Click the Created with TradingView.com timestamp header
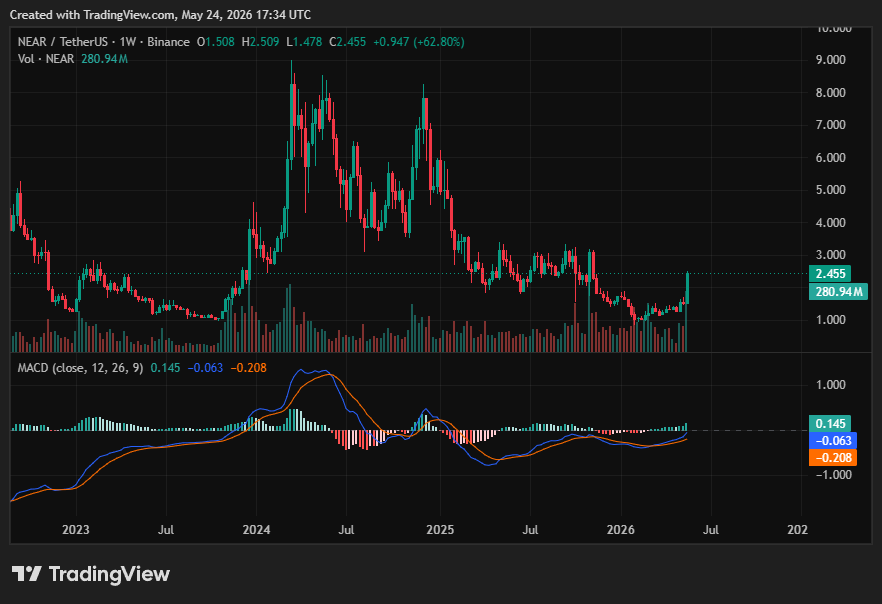Screen dimensions: 882x604 click(160, 15)
